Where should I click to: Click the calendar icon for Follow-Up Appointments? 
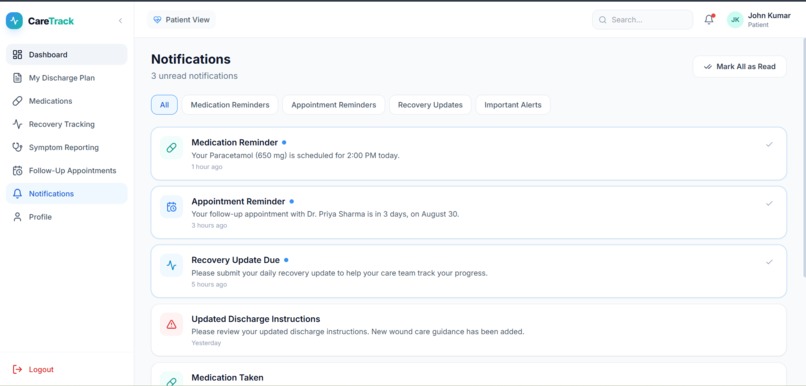pyautogui.click(x=17, y=171)
